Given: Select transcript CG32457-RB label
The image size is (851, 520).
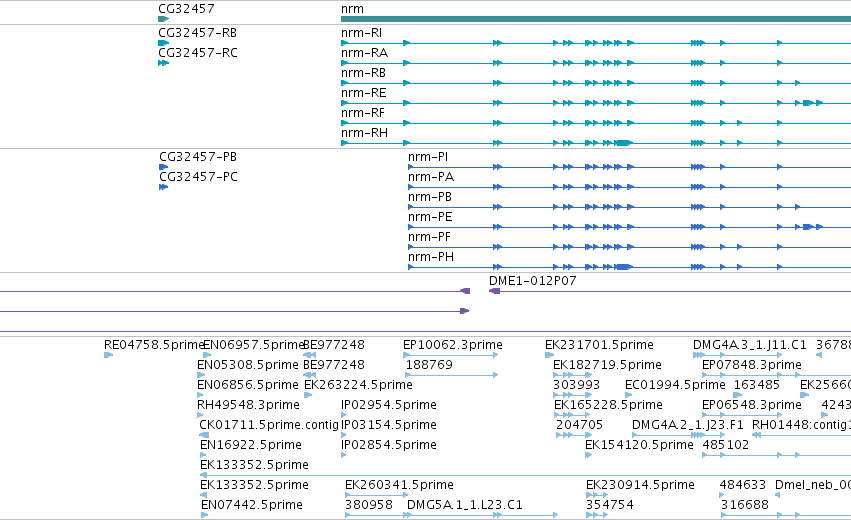Looking at the screenshot, I should (x=198, y=33).
